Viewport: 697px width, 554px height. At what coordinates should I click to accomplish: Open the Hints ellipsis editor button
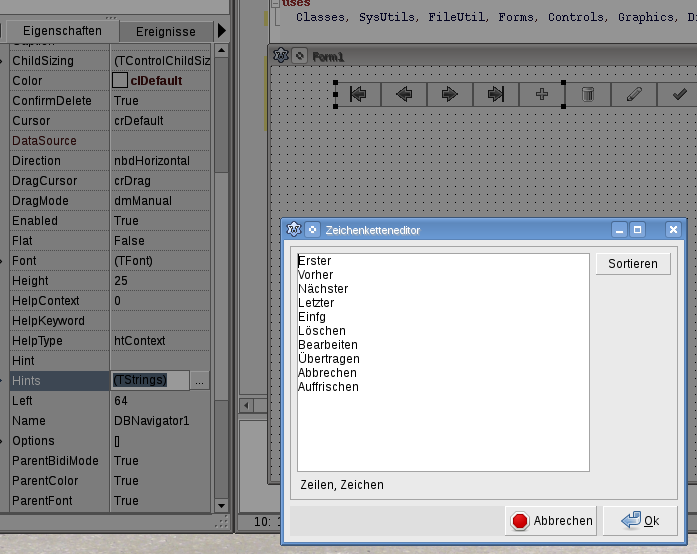point(200,381)
